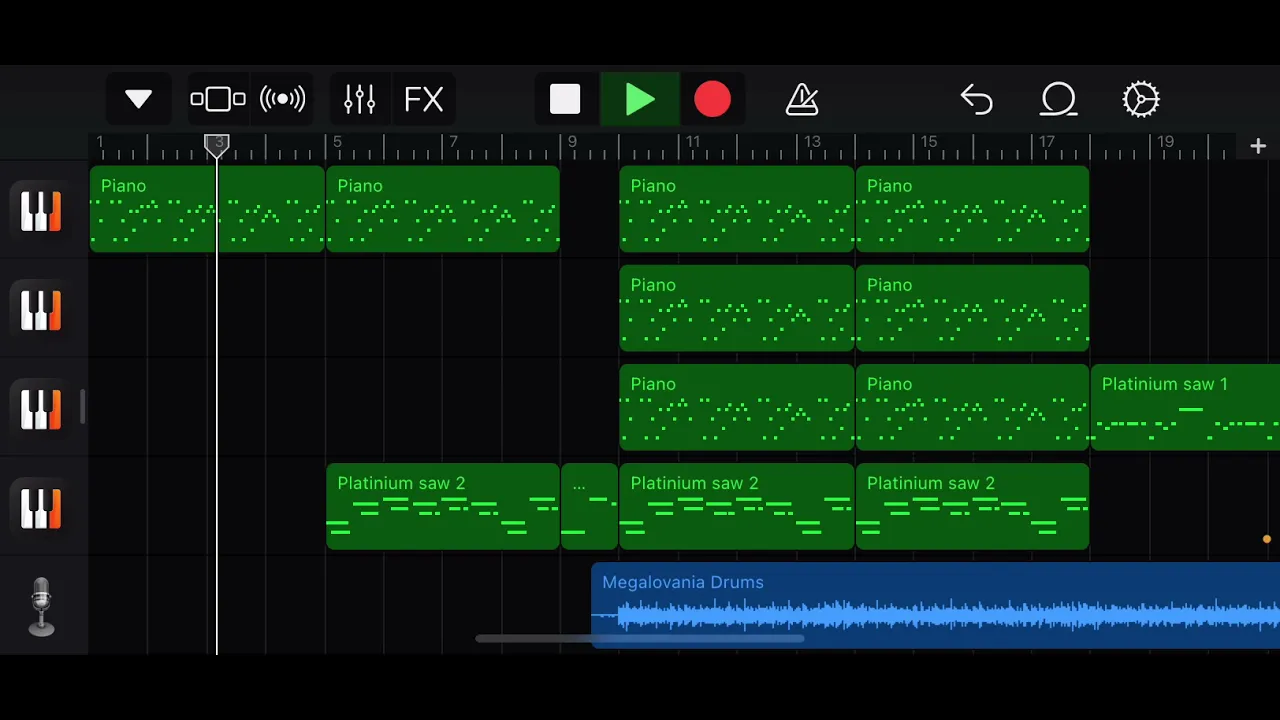This screenshot has height=720, width=1280.
Task: Select the second track's keyboard instrument icon
Action: 41,310
